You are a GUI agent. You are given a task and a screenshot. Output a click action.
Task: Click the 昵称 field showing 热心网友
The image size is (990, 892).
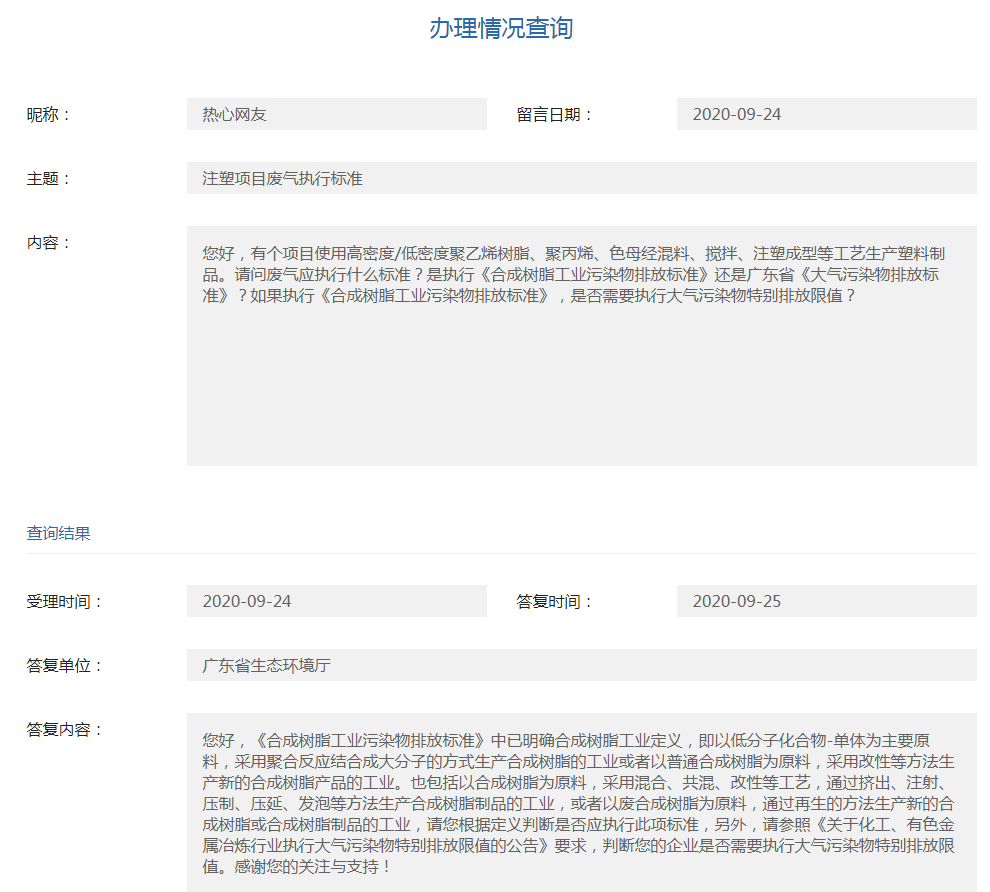337,114
